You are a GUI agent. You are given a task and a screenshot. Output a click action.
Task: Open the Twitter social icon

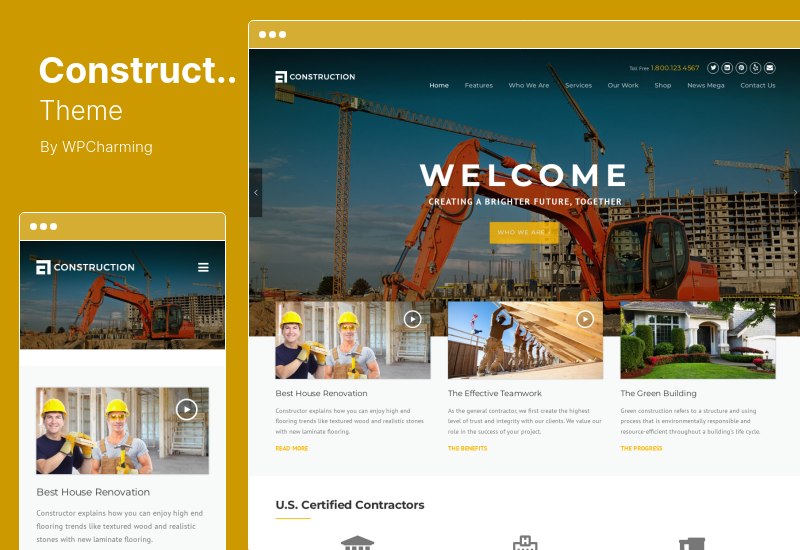[713, 68]
